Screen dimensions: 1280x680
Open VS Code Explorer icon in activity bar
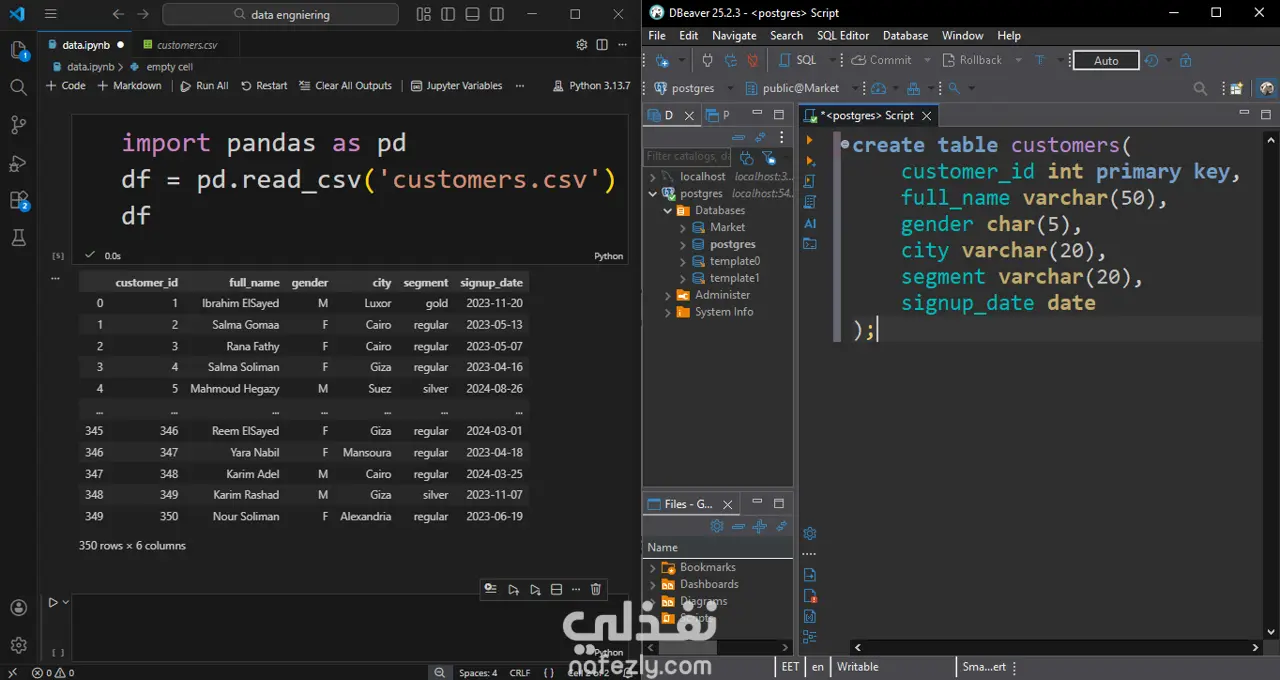coord(18,50)
